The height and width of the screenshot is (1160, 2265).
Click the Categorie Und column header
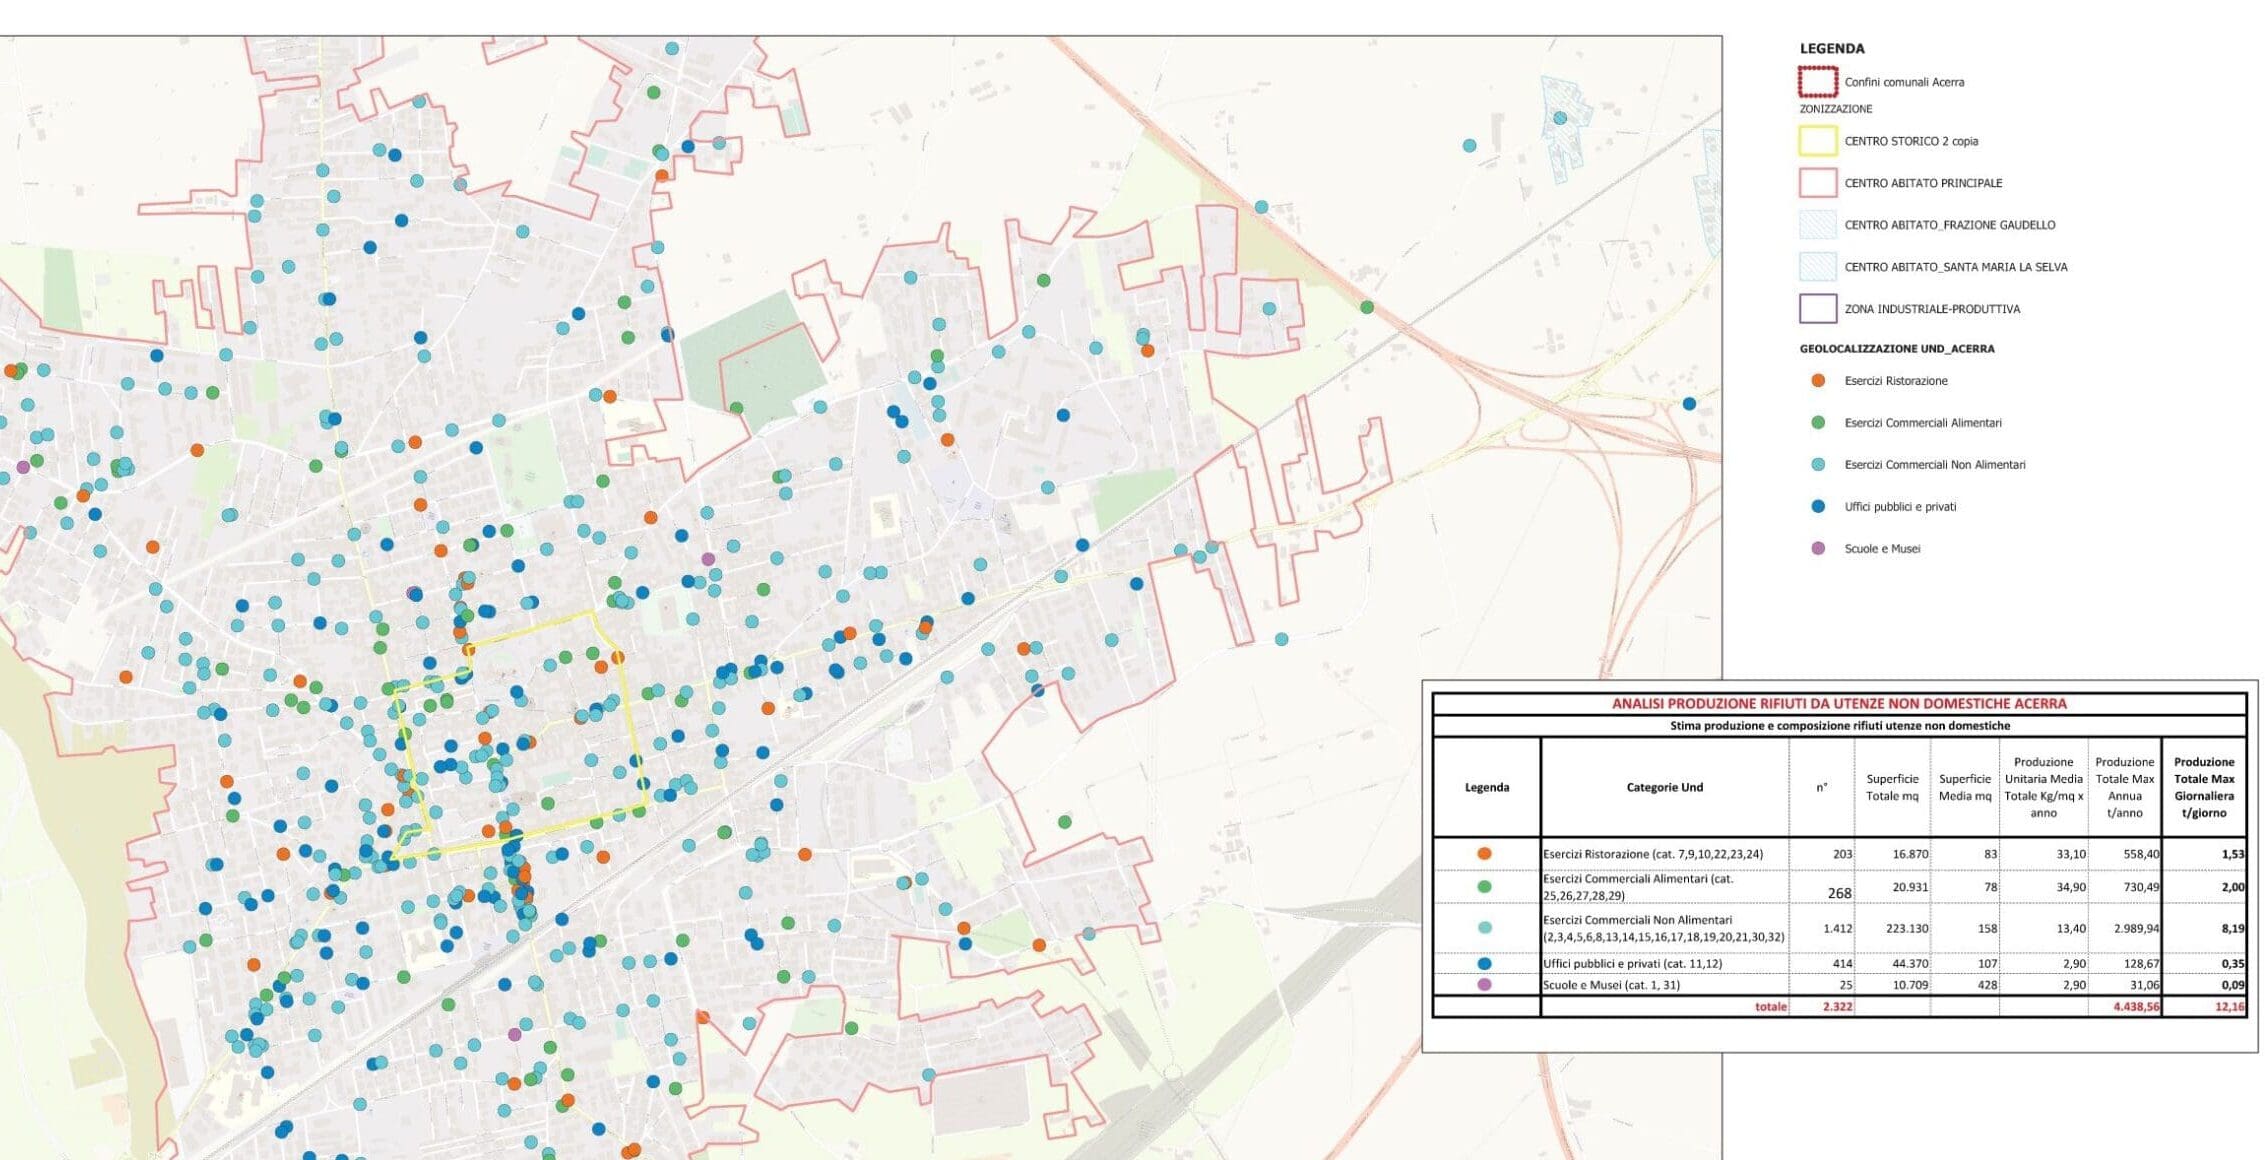[1665, 788]
